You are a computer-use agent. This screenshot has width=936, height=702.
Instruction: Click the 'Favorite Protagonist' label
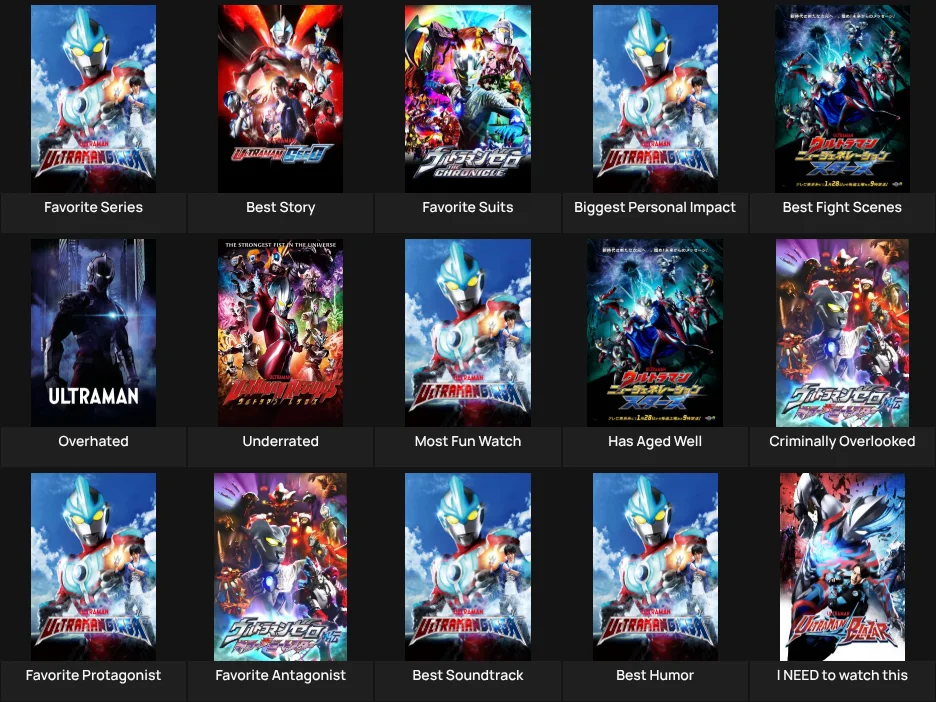click(x=93, y=675)
